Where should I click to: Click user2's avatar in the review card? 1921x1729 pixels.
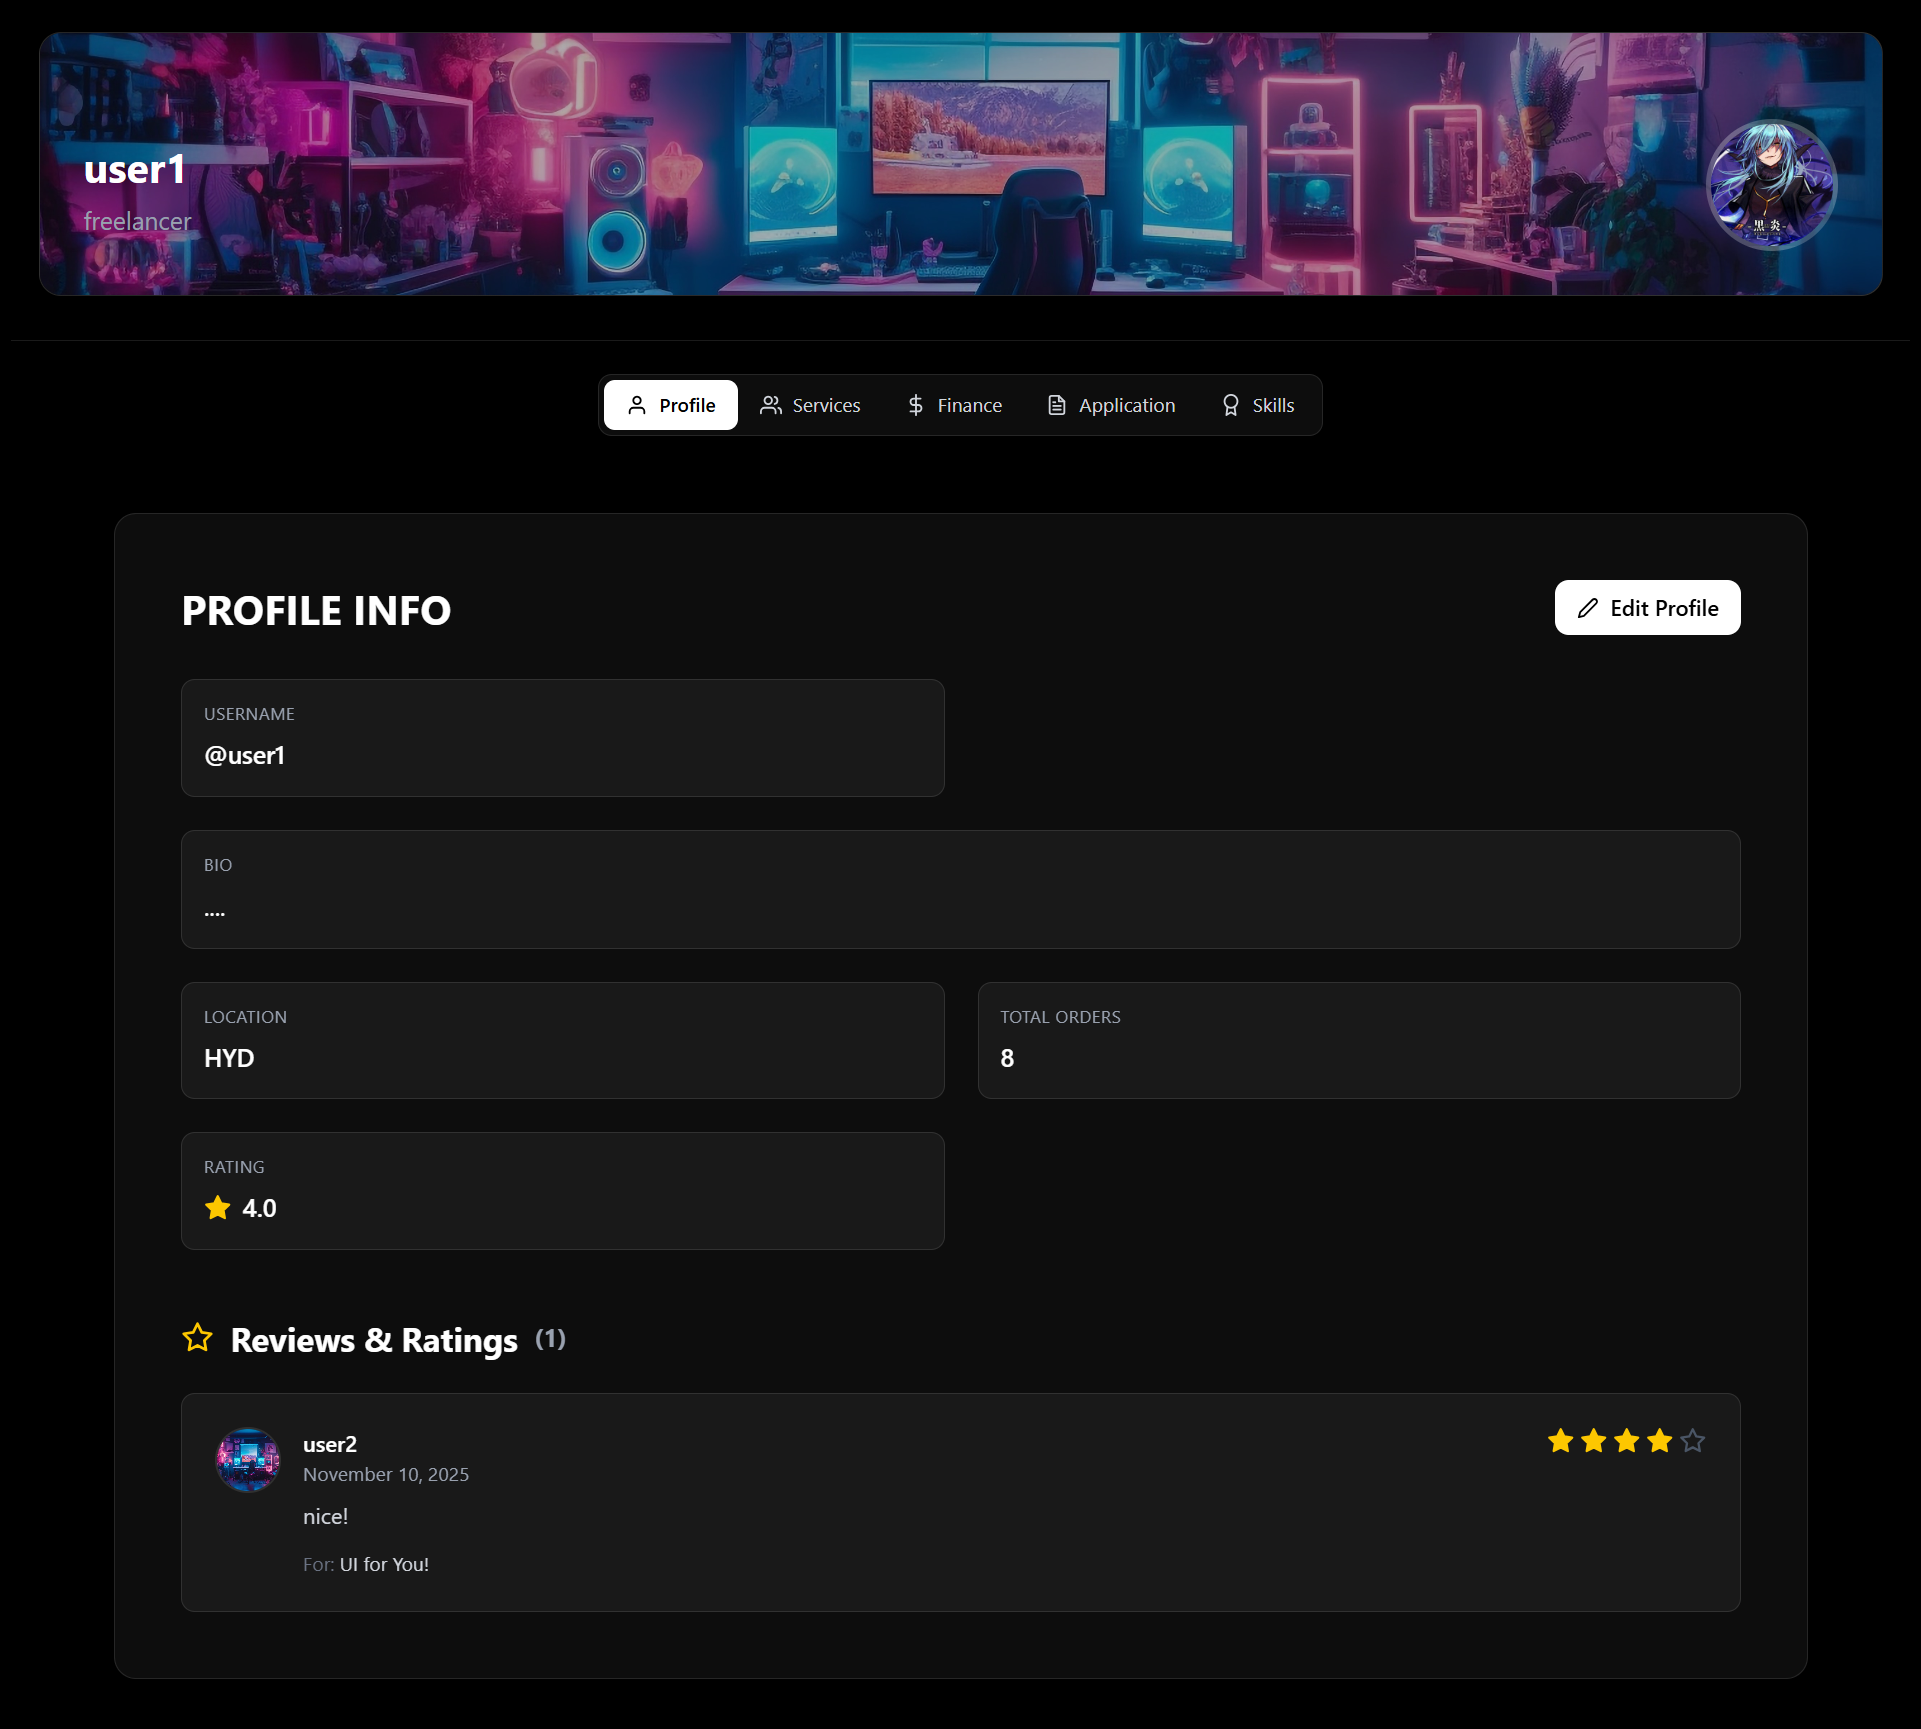point(248,1460)
